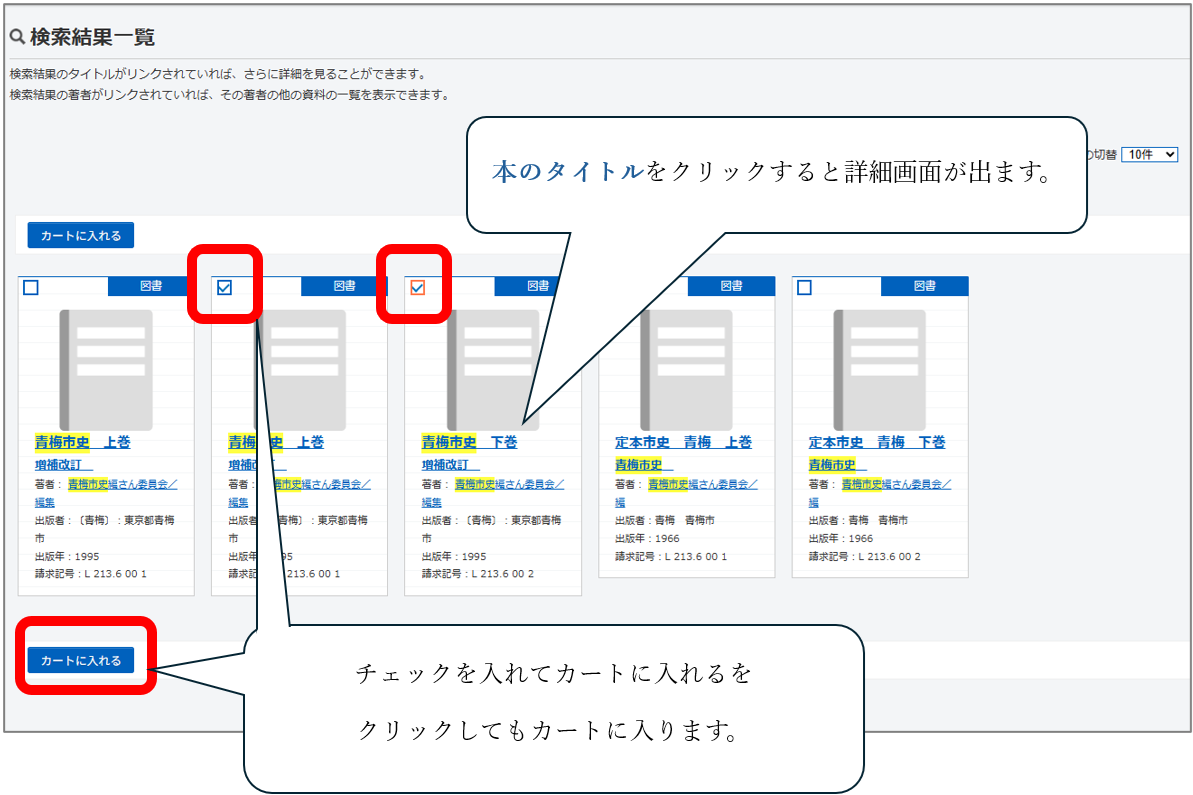
Task: Click the book cover of 定本市史 青梅 下巻
Action: coord(879,370)
